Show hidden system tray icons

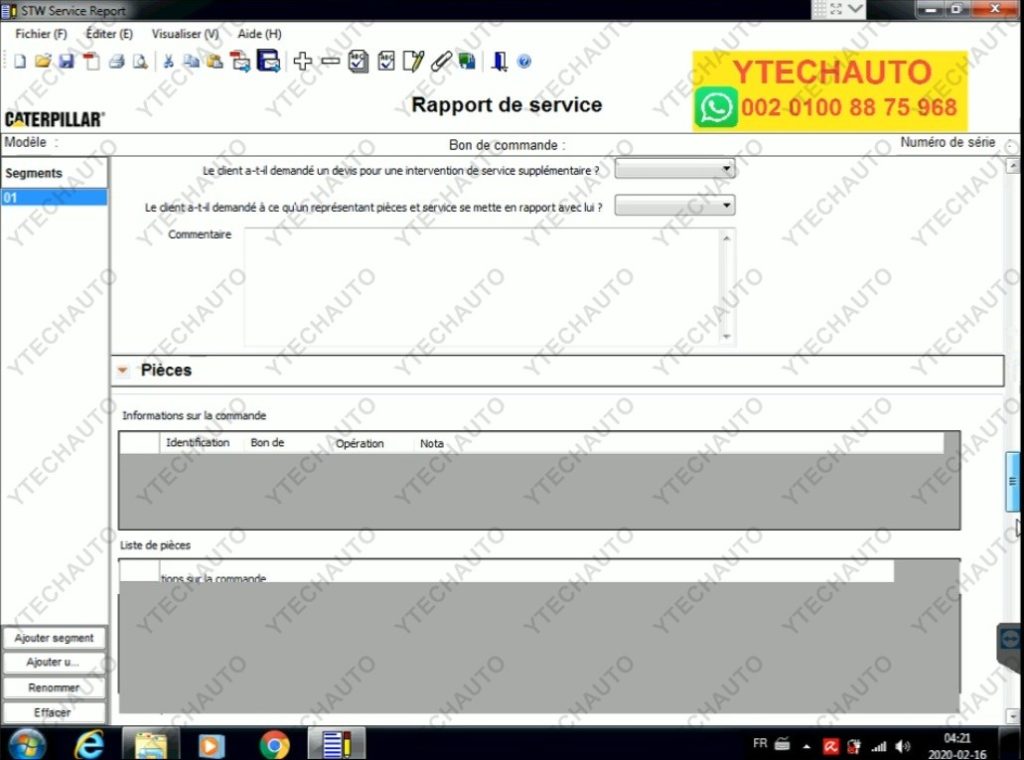(x=807, y=746)
